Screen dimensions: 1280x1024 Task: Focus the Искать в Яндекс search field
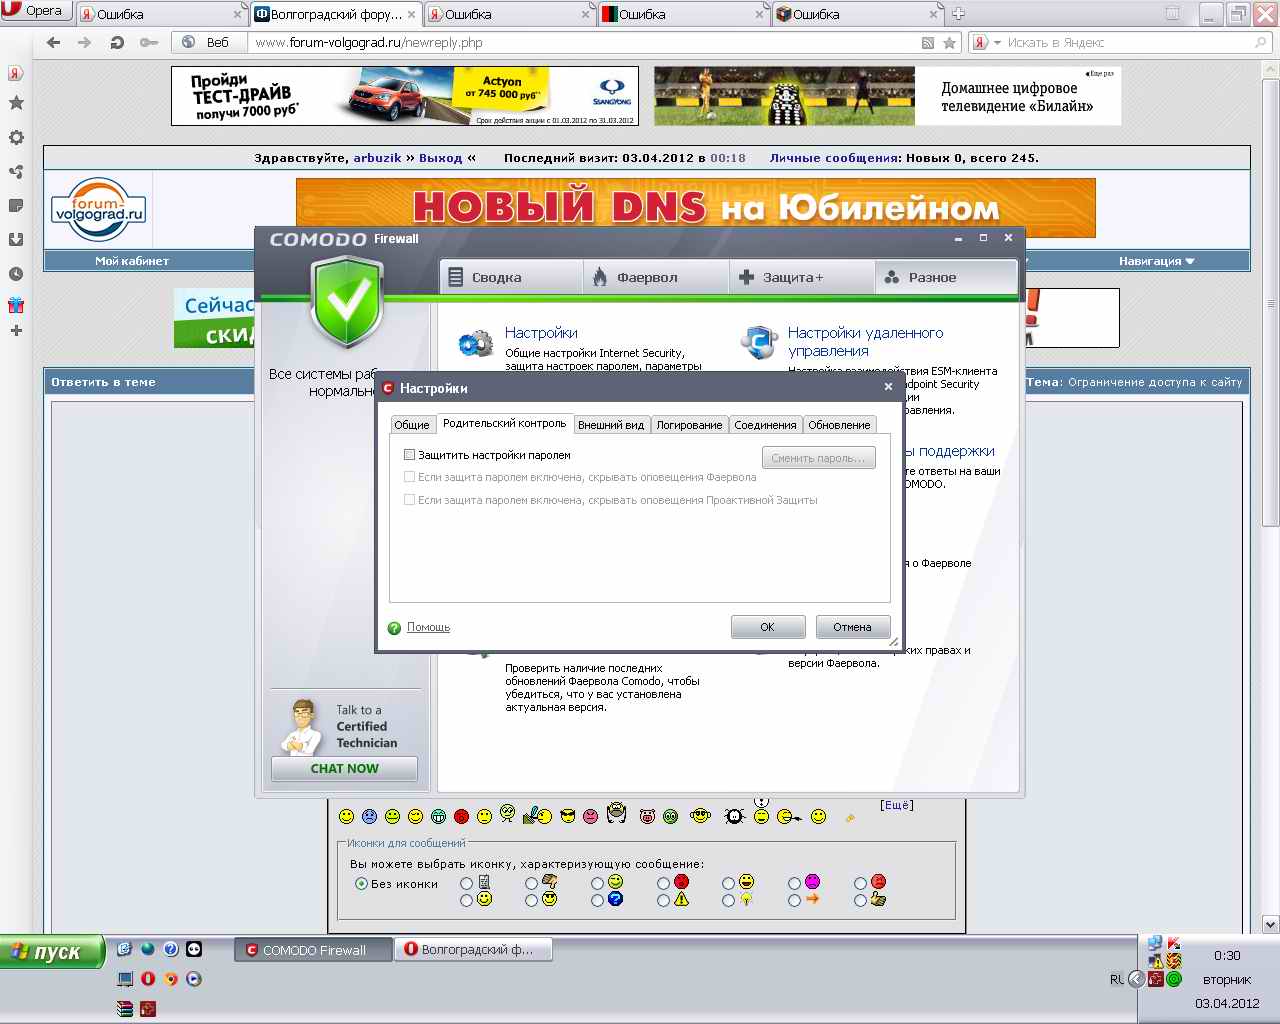[1127, 43]
